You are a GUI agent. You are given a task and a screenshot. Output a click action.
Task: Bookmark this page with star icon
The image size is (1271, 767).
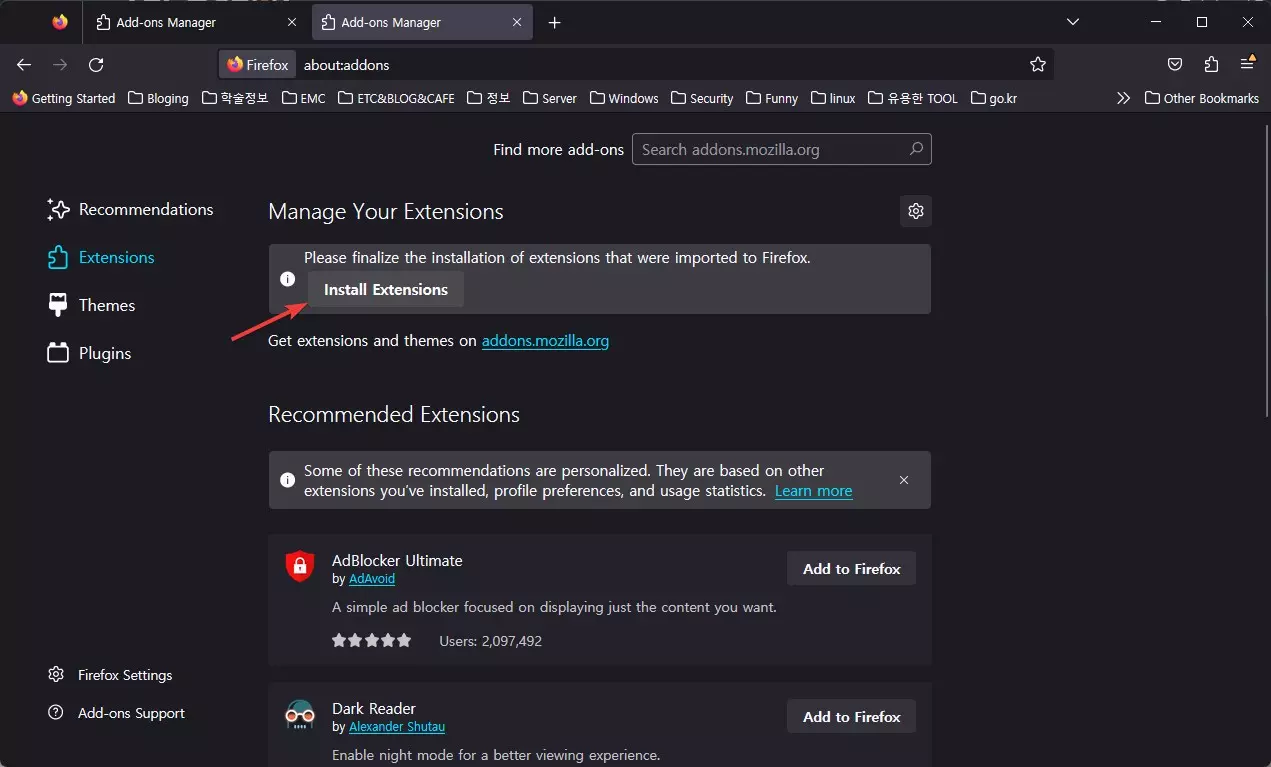[1038, 64]
